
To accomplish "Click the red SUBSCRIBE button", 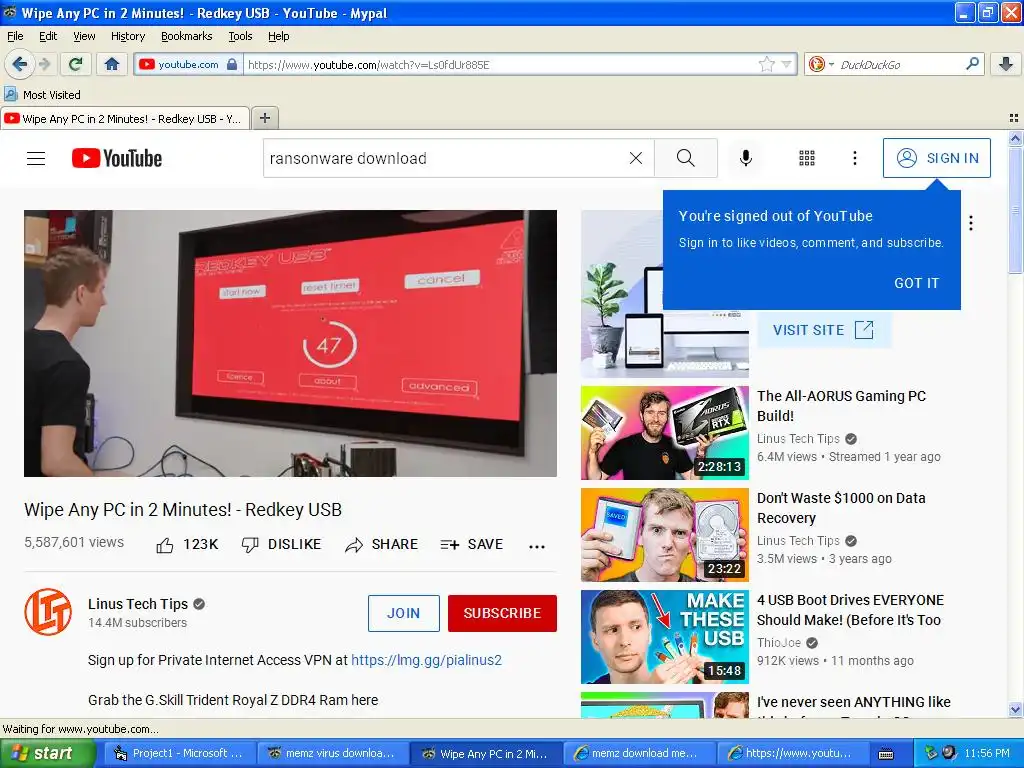I will [502, 613].
